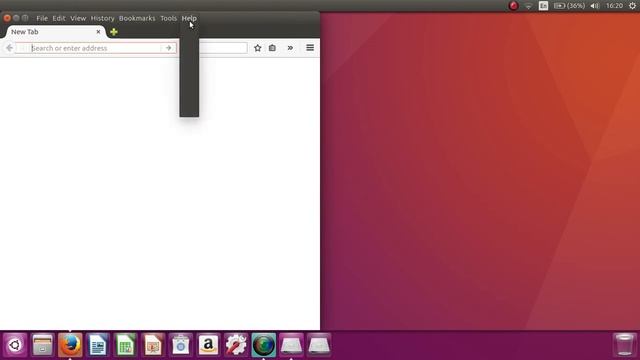Click the red record indicator in the top panel
Image resolution: width=640 pixels, height=360 pixels.
[513, 6]
